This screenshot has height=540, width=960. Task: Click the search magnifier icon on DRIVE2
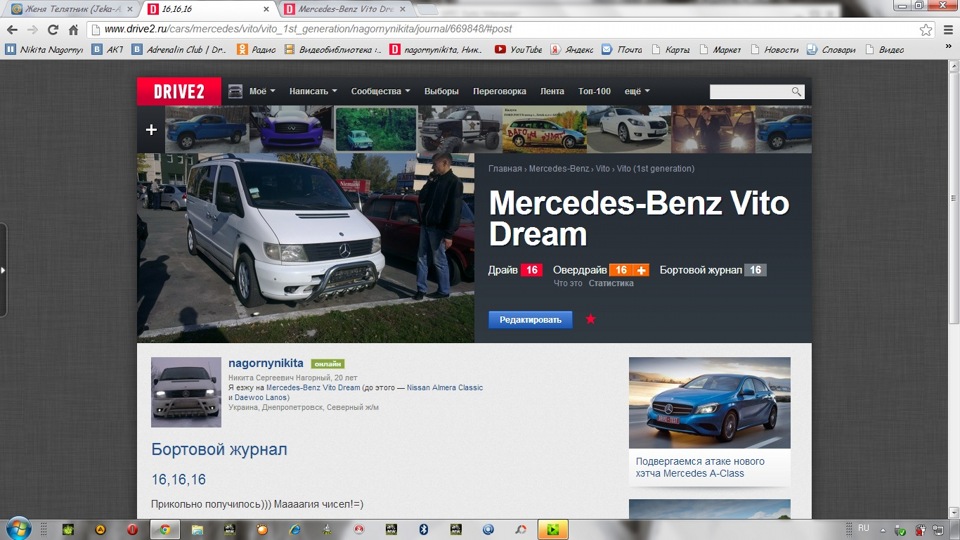(x=796, y=91)
